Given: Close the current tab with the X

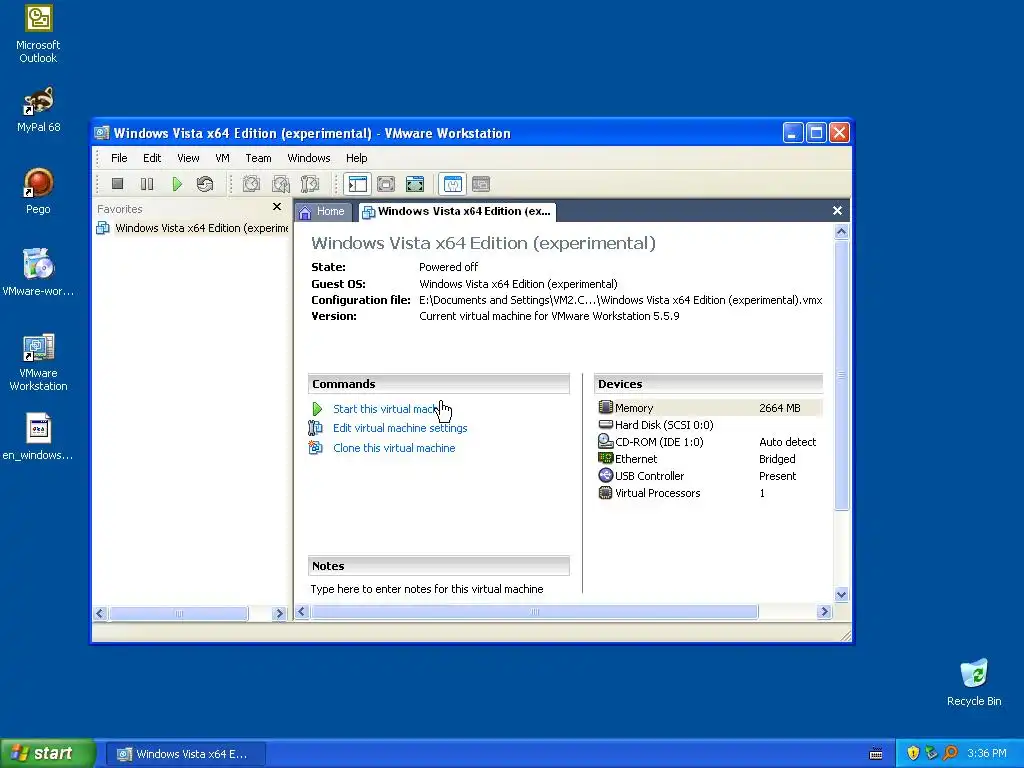Looking at the screenshot, I should tap(837, 210).
